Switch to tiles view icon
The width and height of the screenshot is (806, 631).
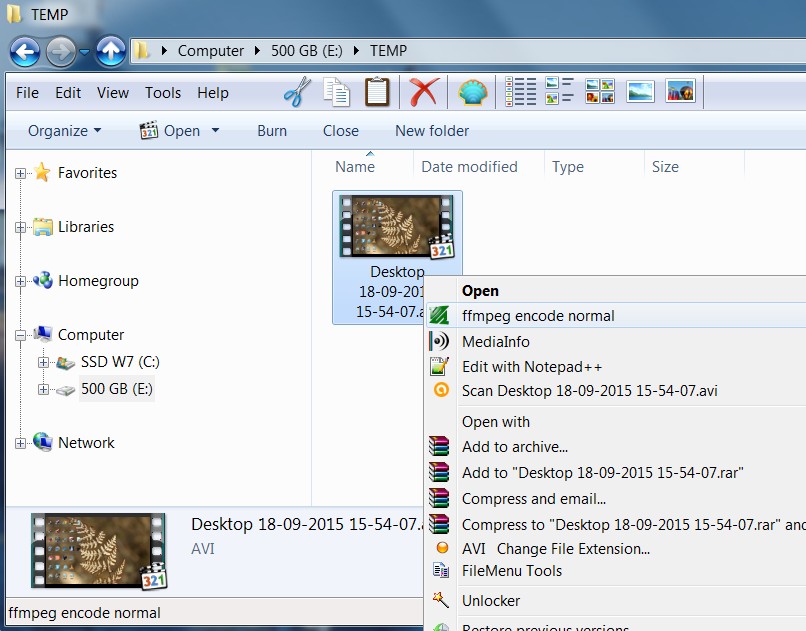click(559, 92)
